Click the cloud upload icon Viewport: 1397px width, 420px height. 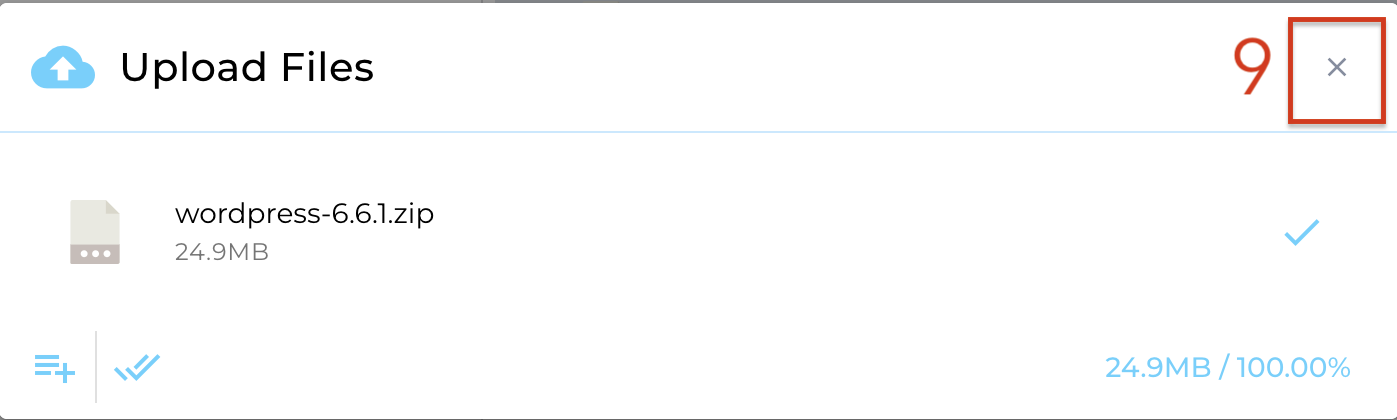[x=63, y=68]
